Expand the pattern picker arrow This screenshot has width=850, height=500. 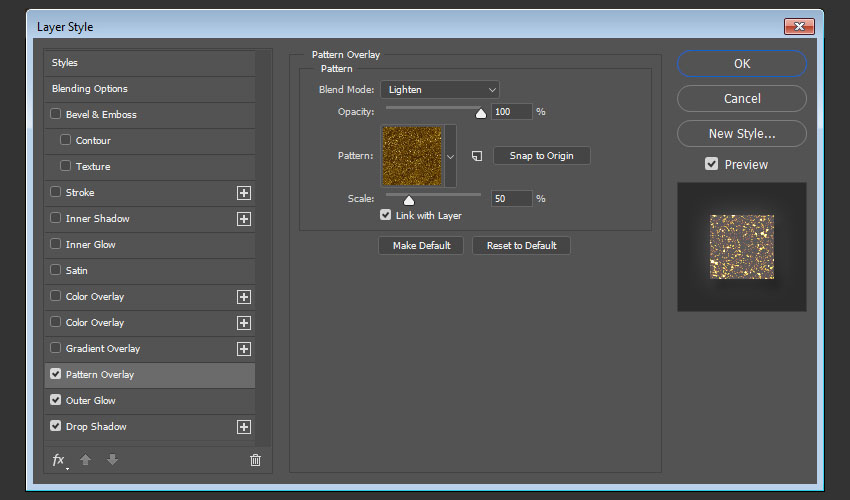point(450,156)
